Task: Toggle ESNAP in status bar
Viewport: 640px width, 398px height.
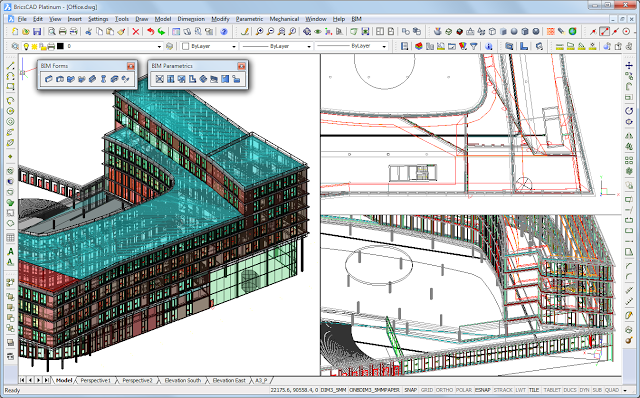Action: pyautogui.click(x=482, y=390)
